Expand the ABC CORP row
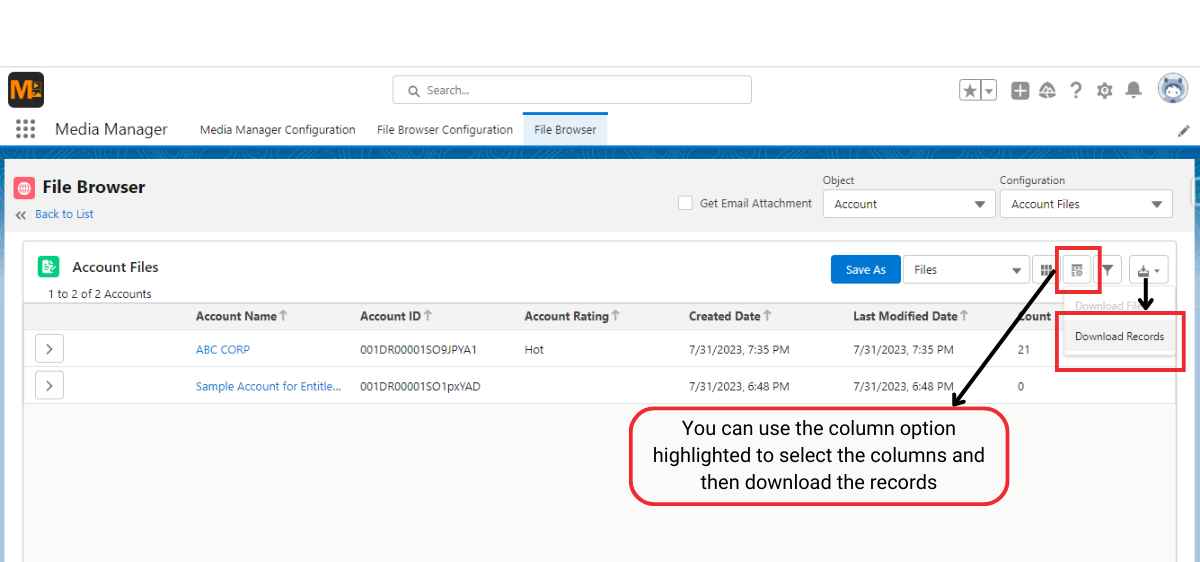 pyautogui.click(x=49, y=349)
